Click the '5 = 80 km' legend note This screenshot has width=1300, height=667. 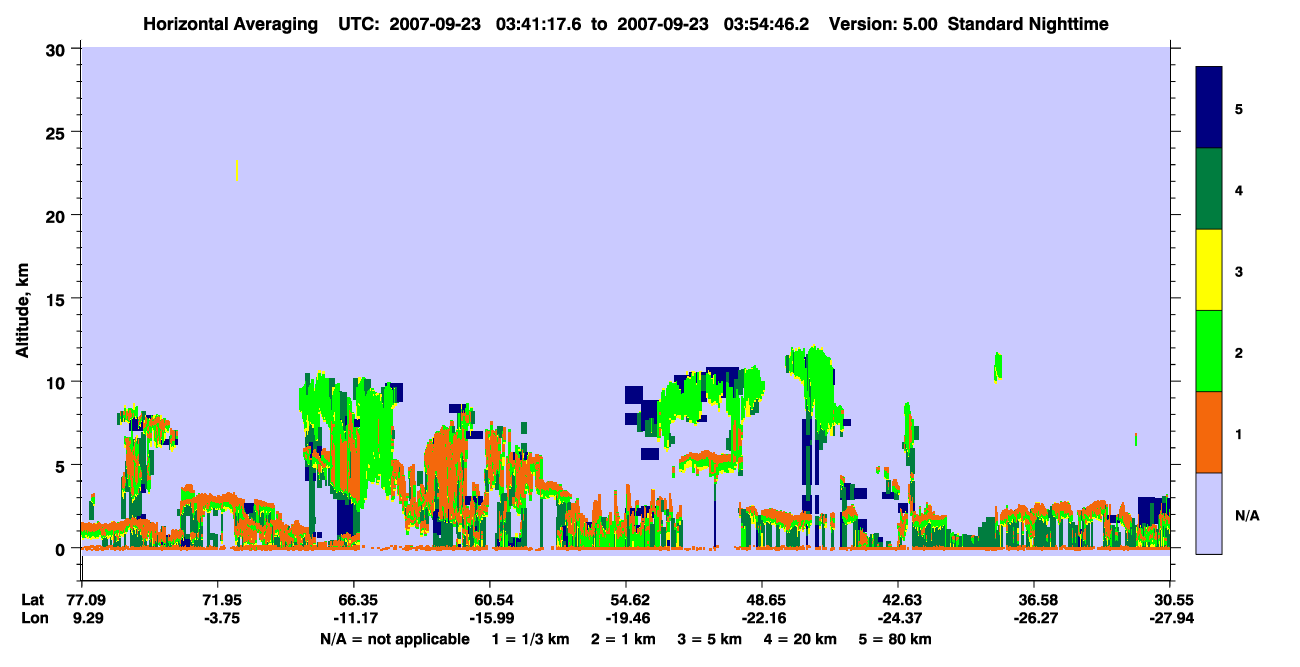tap(895, 639)
